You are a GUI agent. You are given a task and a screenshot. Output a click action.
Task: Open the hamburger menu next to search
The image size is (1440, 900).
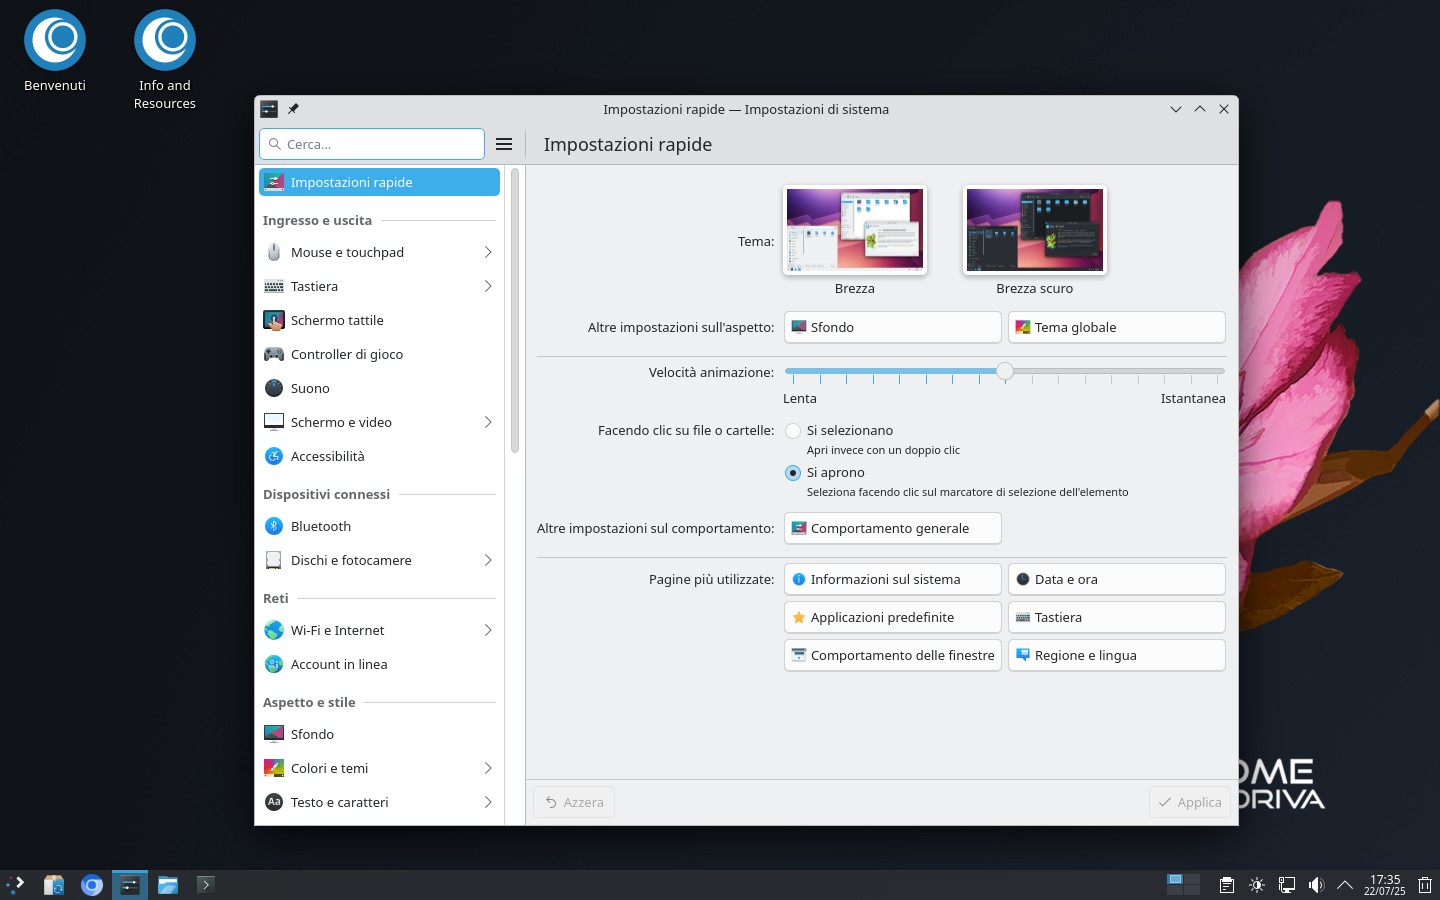click(x=504, y=144)
